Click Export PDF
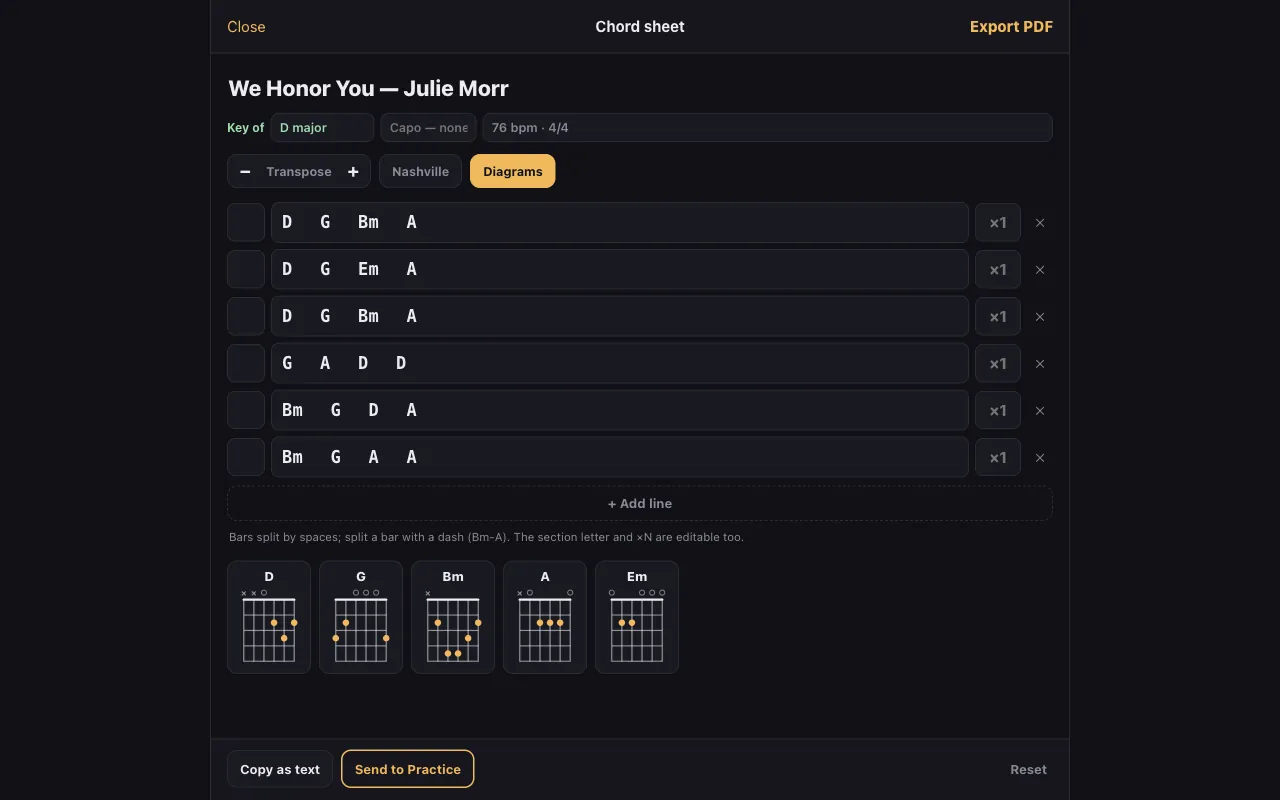 (x=1011, y=27)
